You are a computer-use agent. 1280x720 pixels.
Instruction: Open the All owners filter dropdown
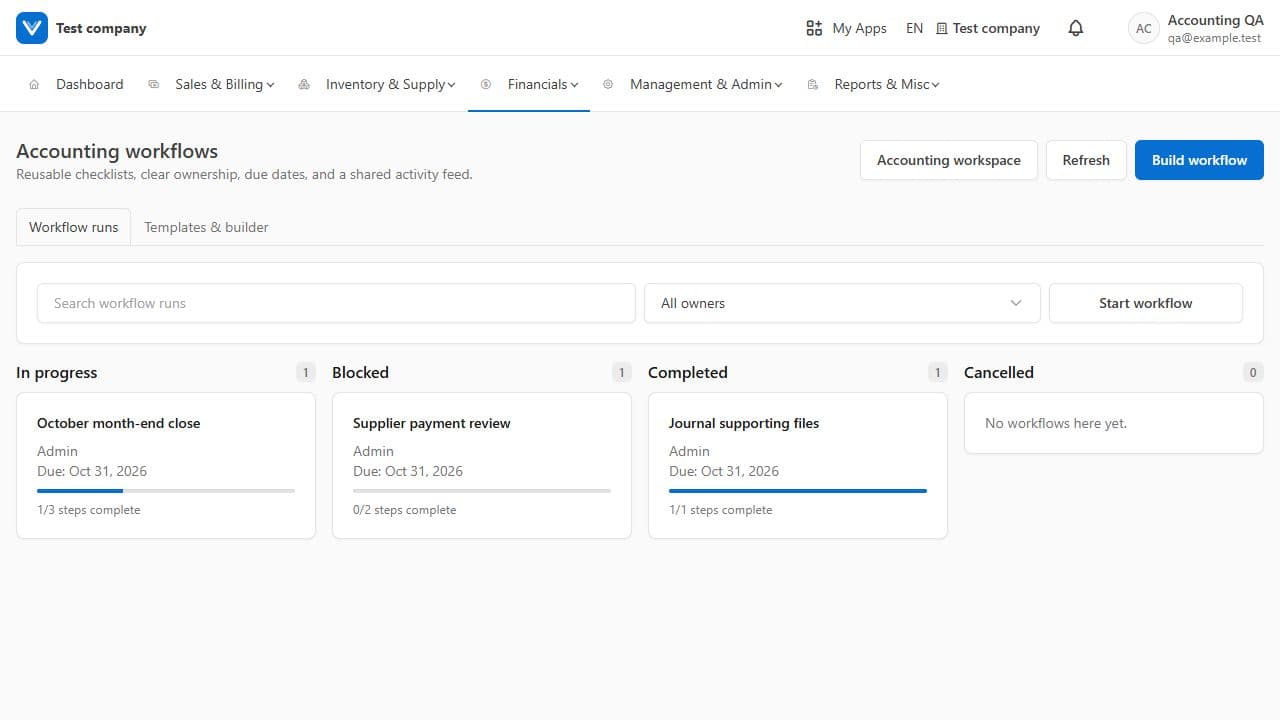click(x=842, y=303)
